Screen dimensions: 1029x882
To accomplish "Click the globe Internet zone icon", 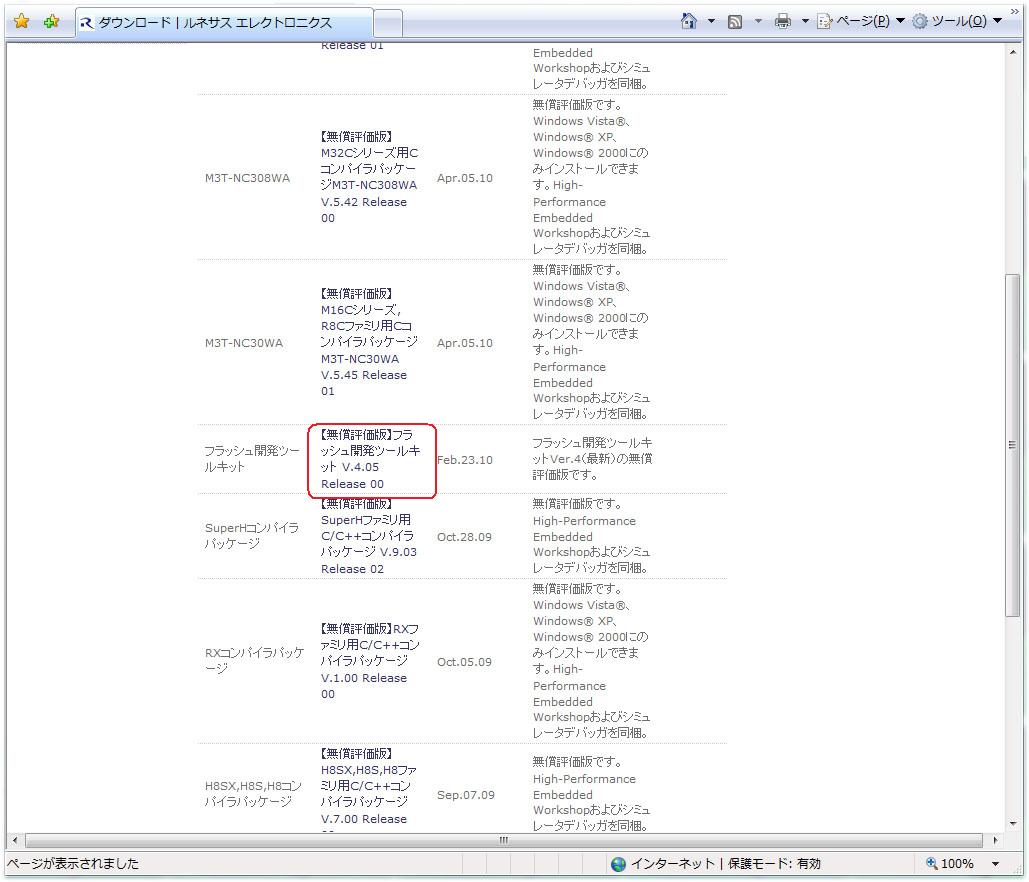I will click(x=619, y=863).
